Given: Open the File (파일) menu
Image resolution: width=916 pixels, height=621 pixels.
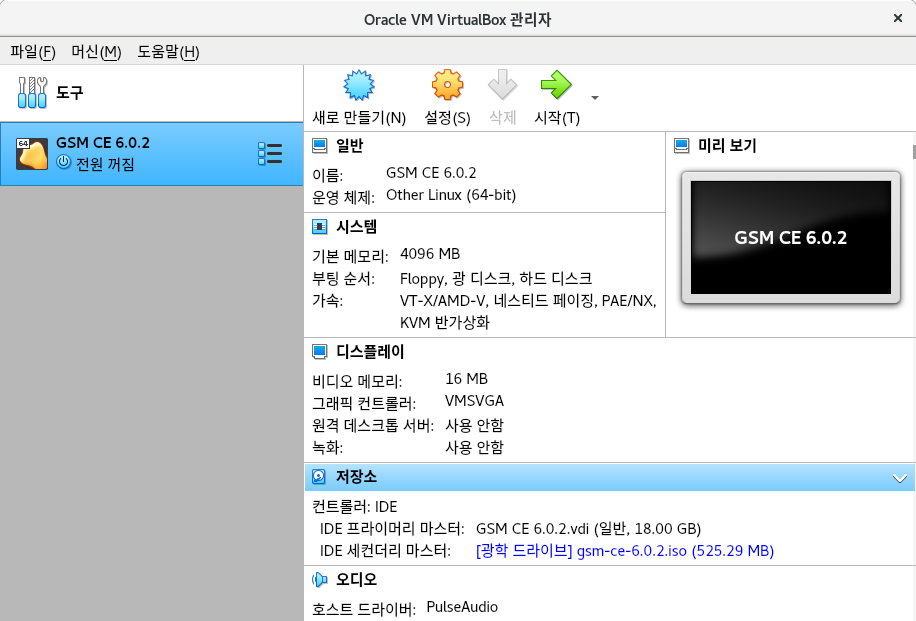Looking at the screenshot, I should (33, 52).
